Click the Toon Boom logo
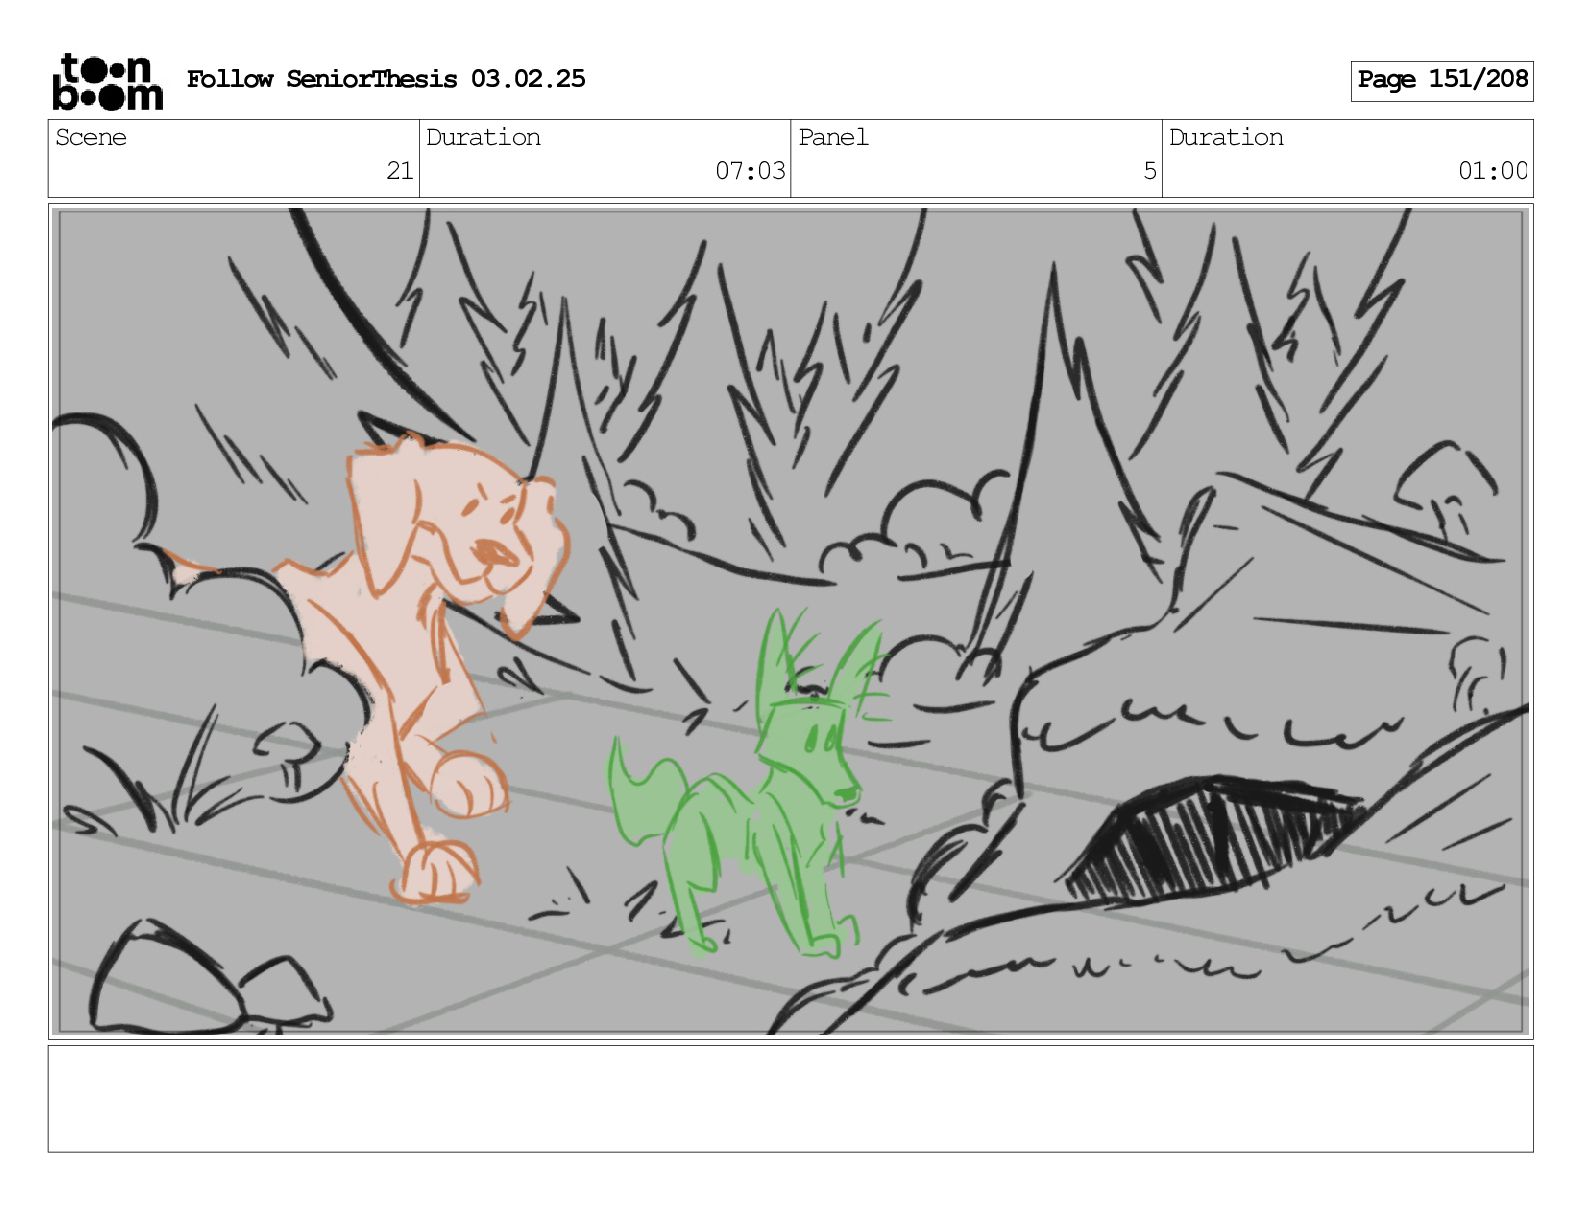This screenshot has width=1584, height=1224. tap(107, 81)
